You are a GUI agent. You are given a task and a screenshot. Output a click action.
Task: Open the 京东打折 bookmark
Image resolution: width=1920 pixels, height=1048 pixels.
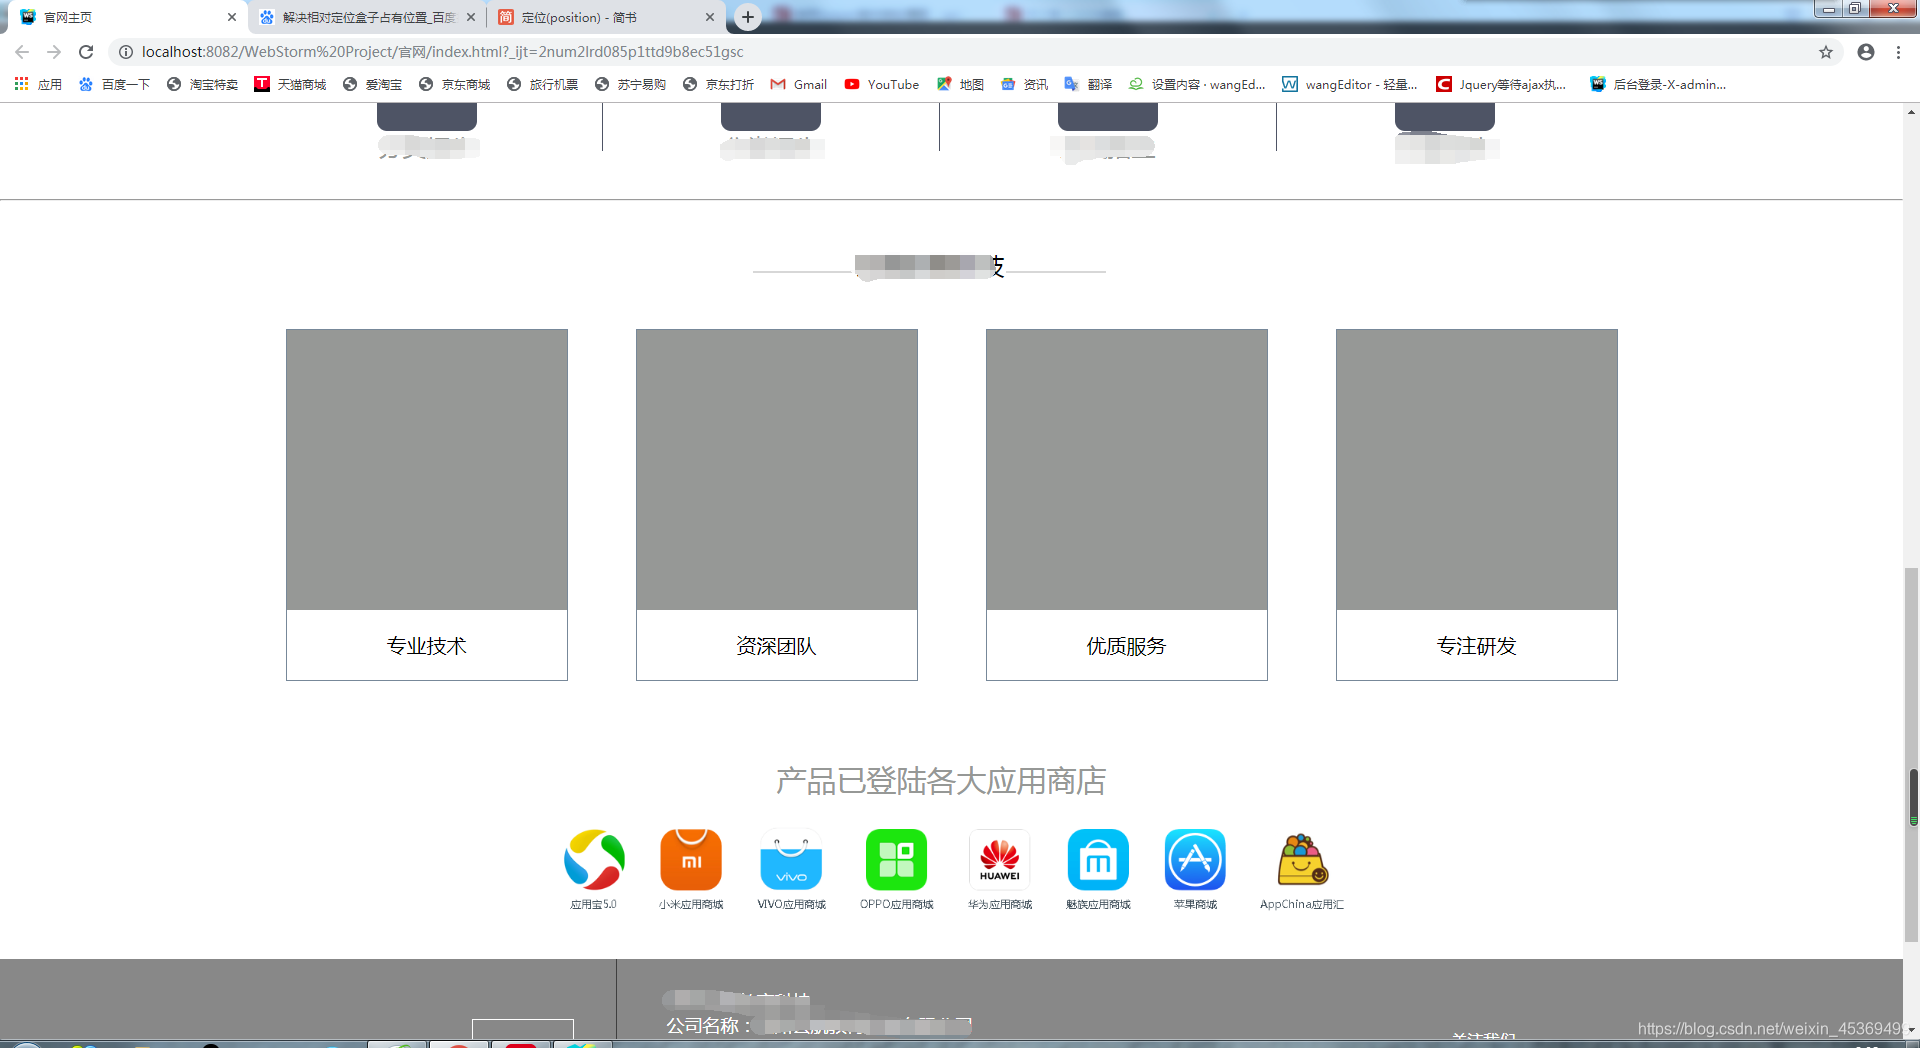(x=718, y=84)
